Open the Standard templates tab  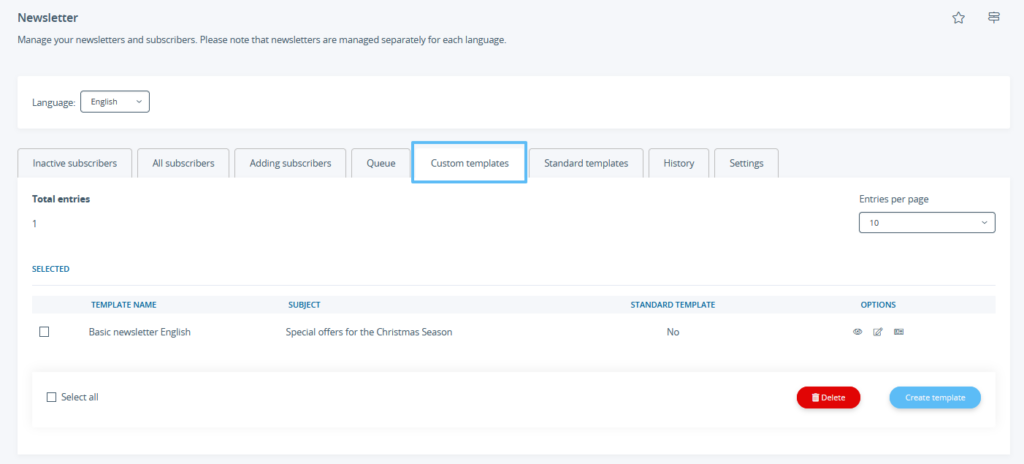coord(586,163)
